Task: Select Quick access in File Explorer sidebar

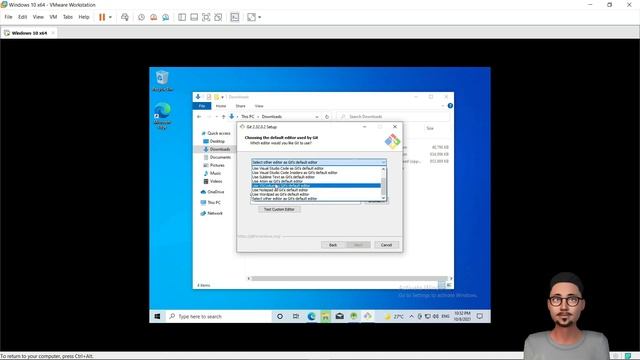Action: click(x=216, y=133)
